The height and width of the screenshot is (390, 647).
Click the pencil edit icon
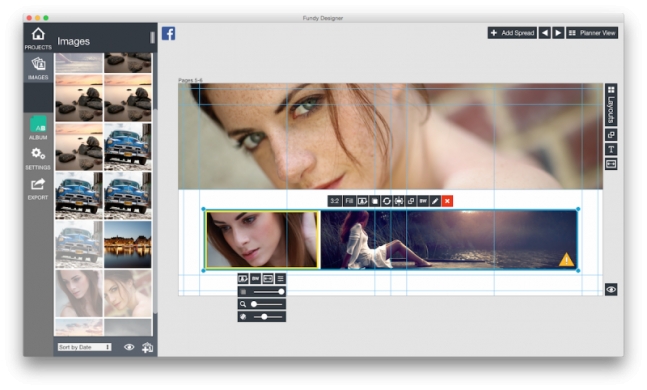435,201
